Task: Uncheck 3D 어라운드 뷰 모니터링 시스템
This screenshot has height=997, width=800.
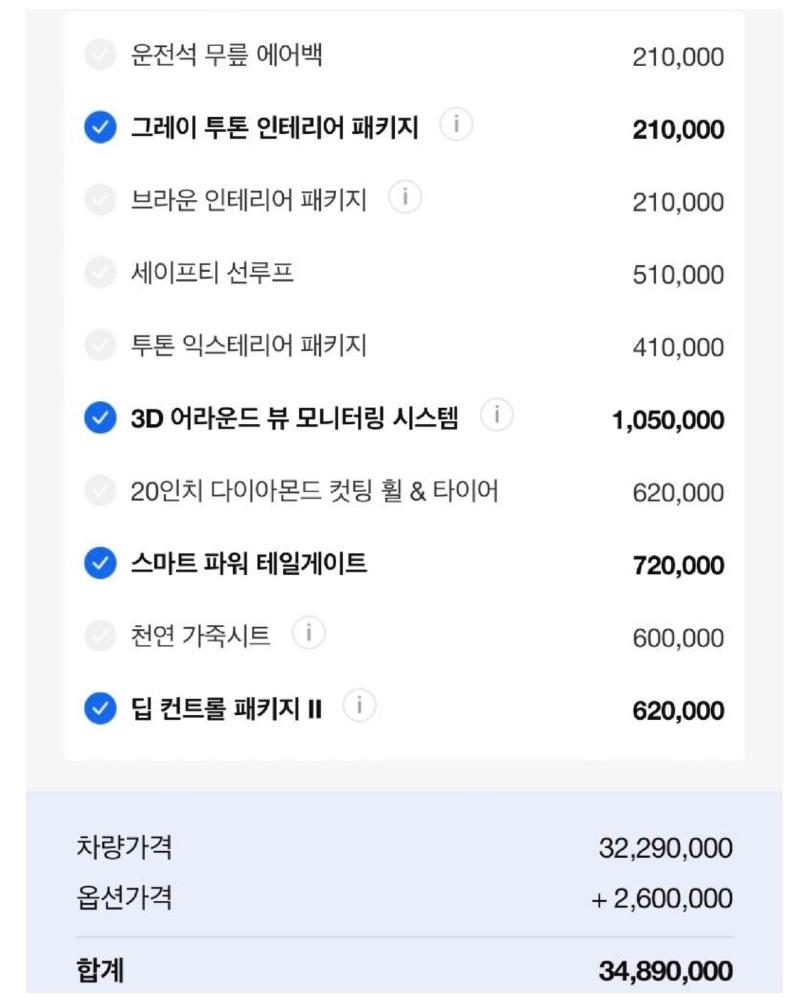Action: (100, 418)
